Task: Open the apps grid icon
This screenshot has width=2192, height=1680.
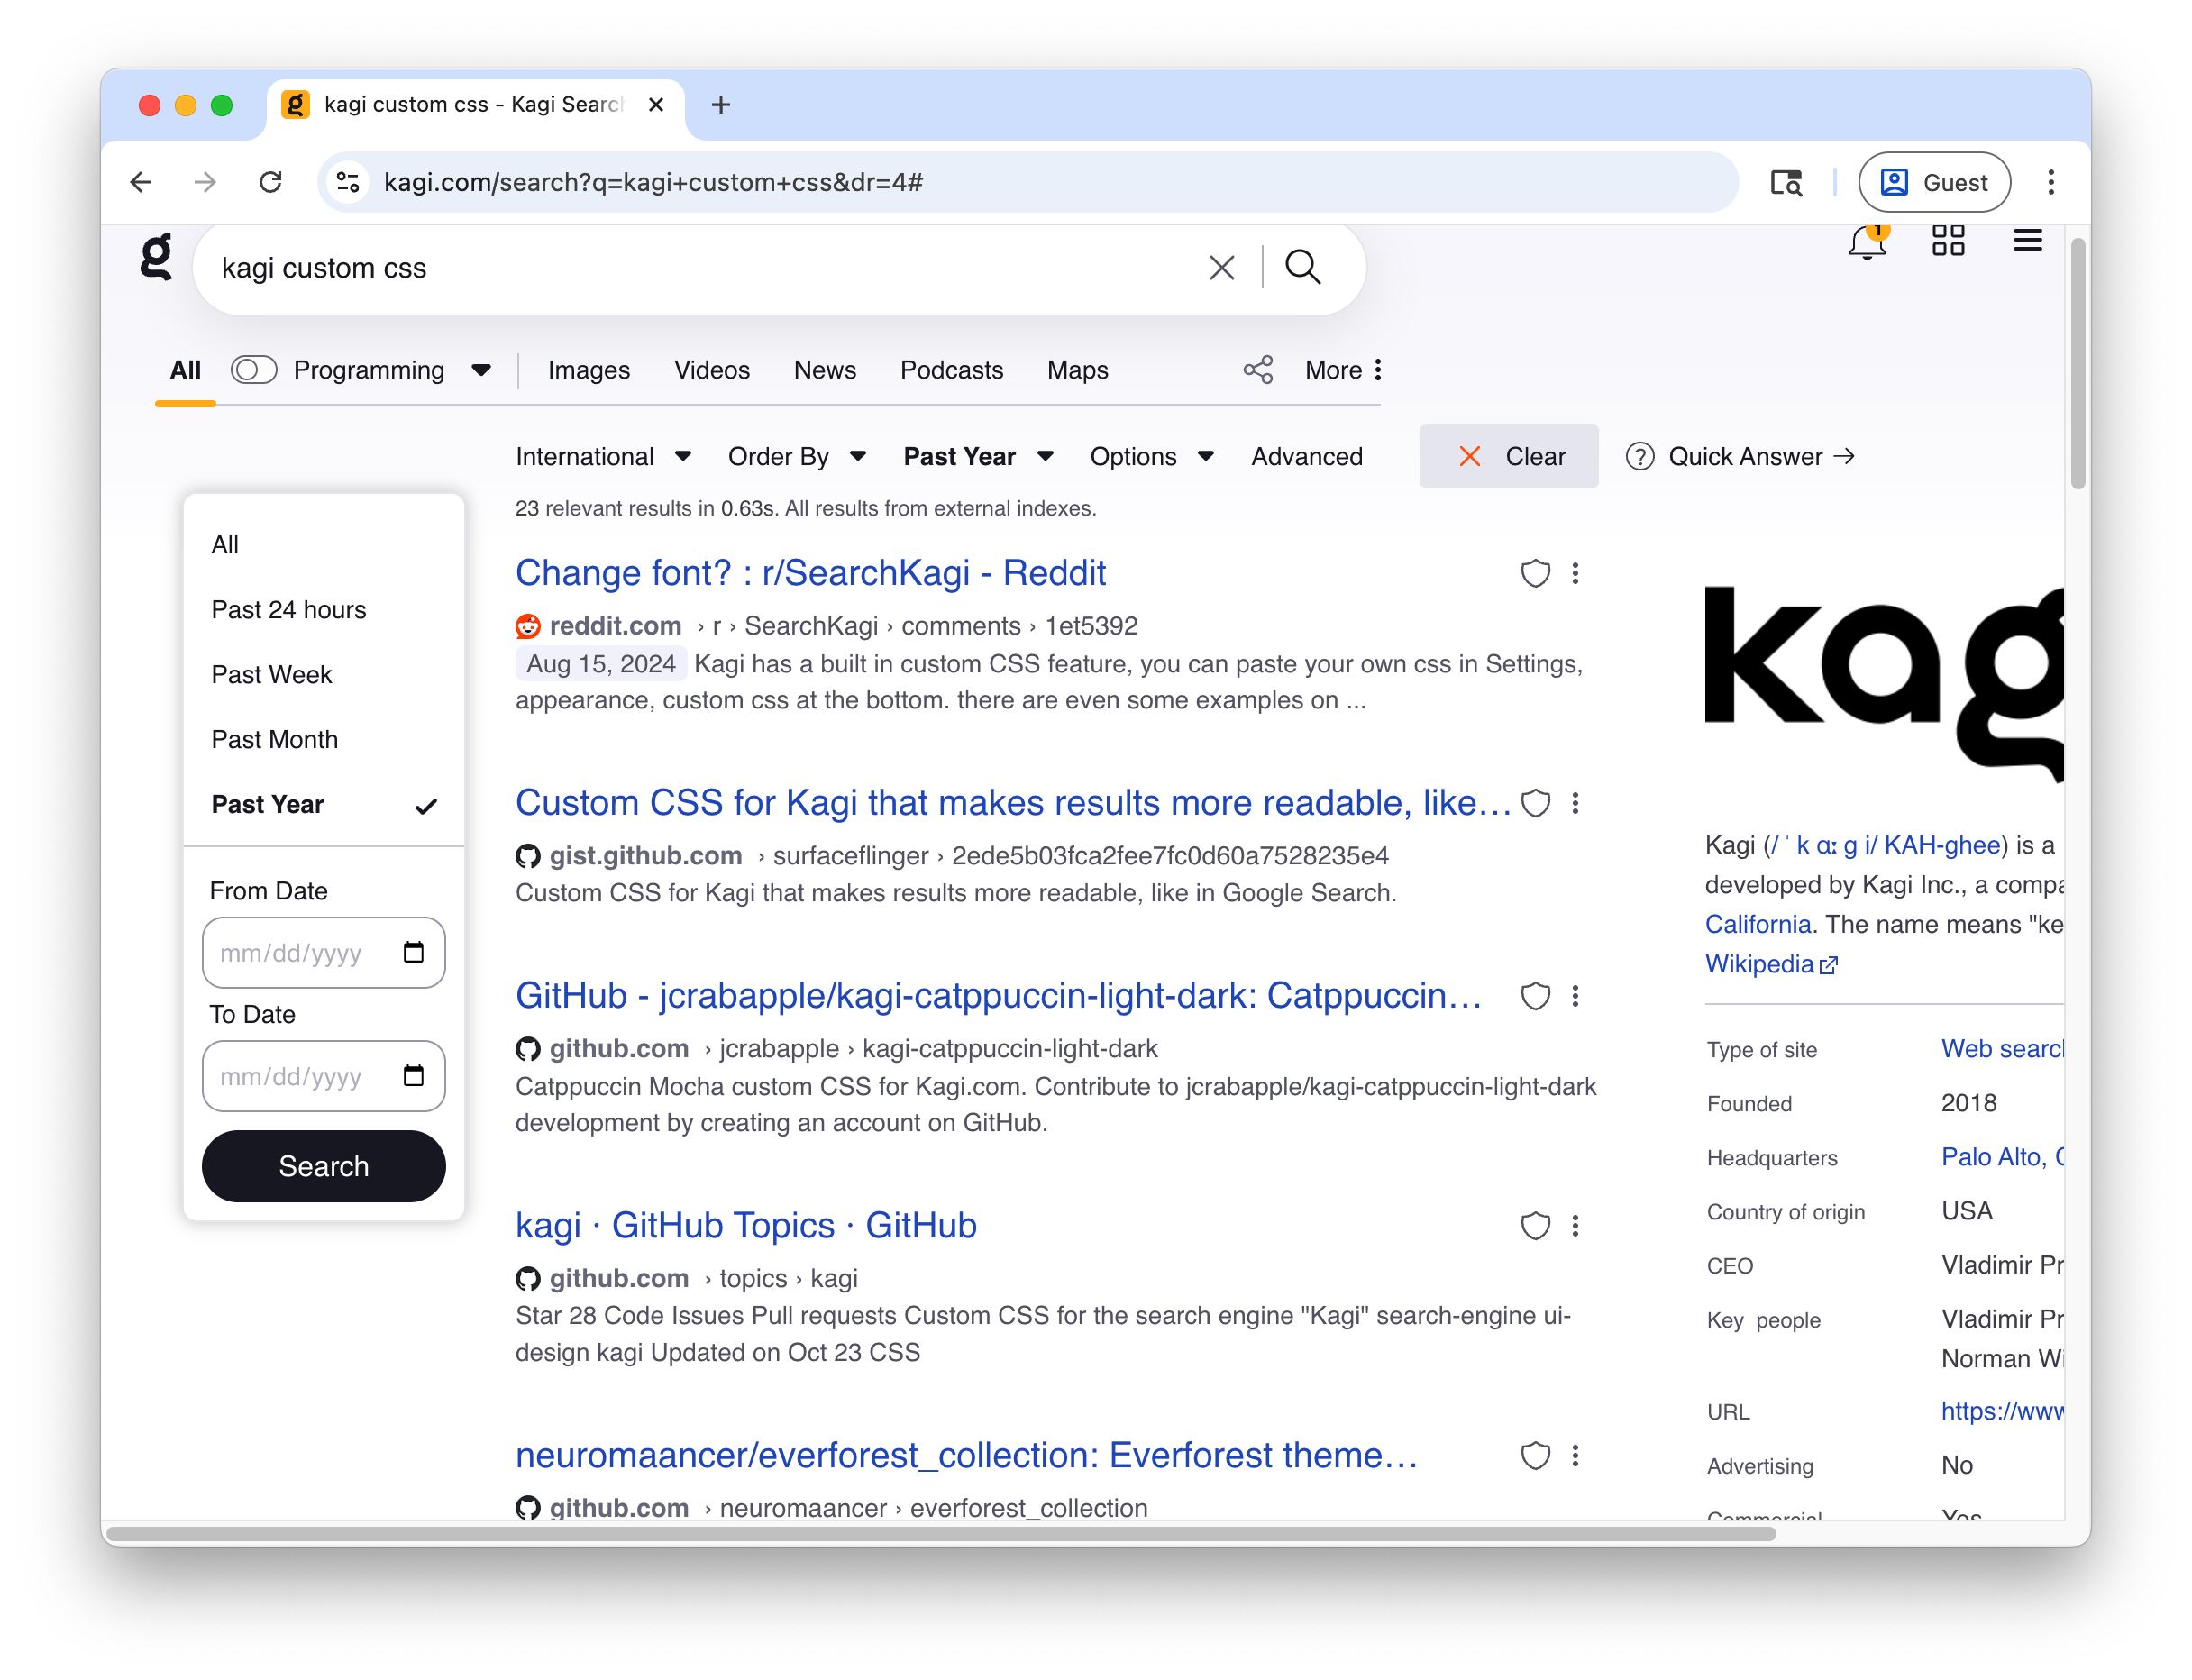Action: tap(1947, 241)
